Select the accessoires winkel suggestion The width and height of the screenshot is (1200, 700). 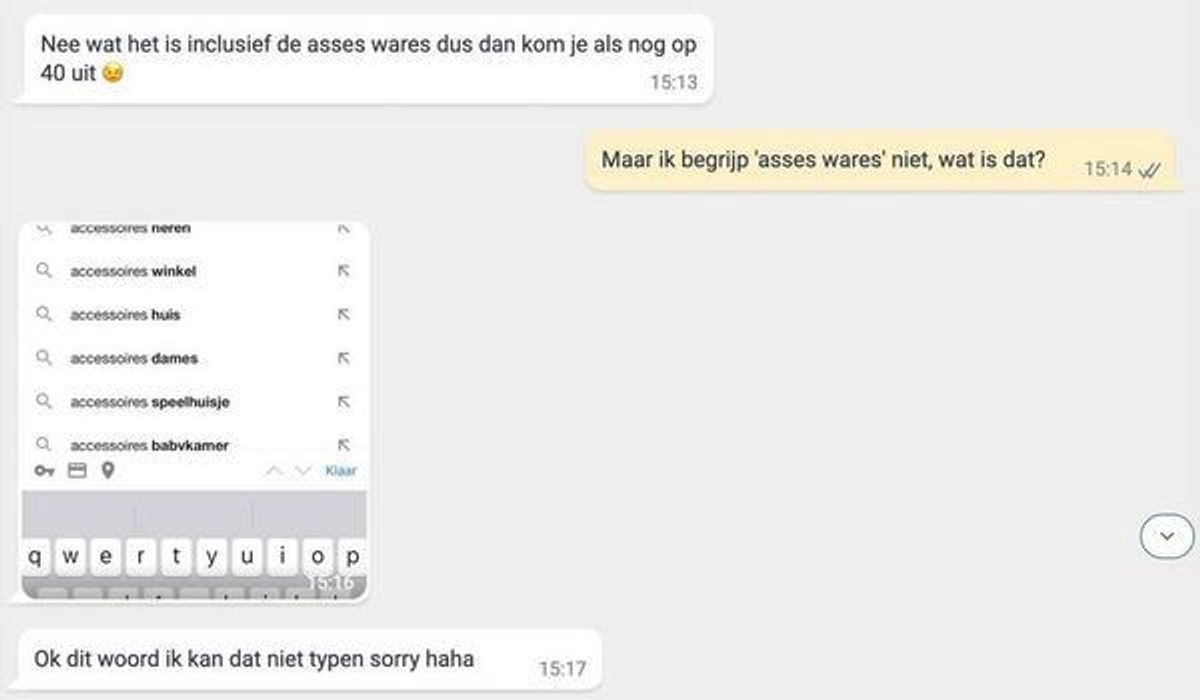pyautogui.click(x=133, y=271)
